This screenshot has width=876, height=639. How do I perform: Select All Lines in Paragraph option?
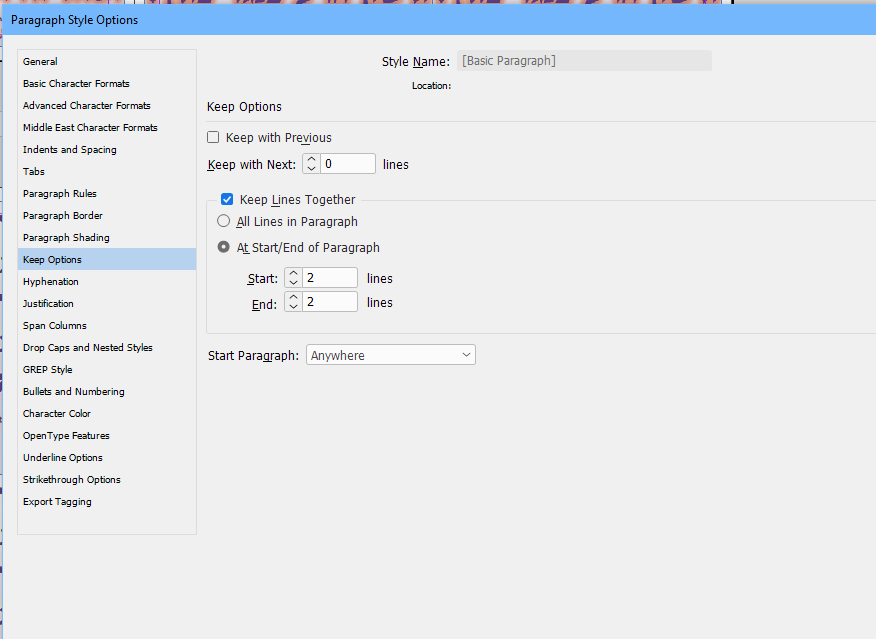[x=223, y=221]
